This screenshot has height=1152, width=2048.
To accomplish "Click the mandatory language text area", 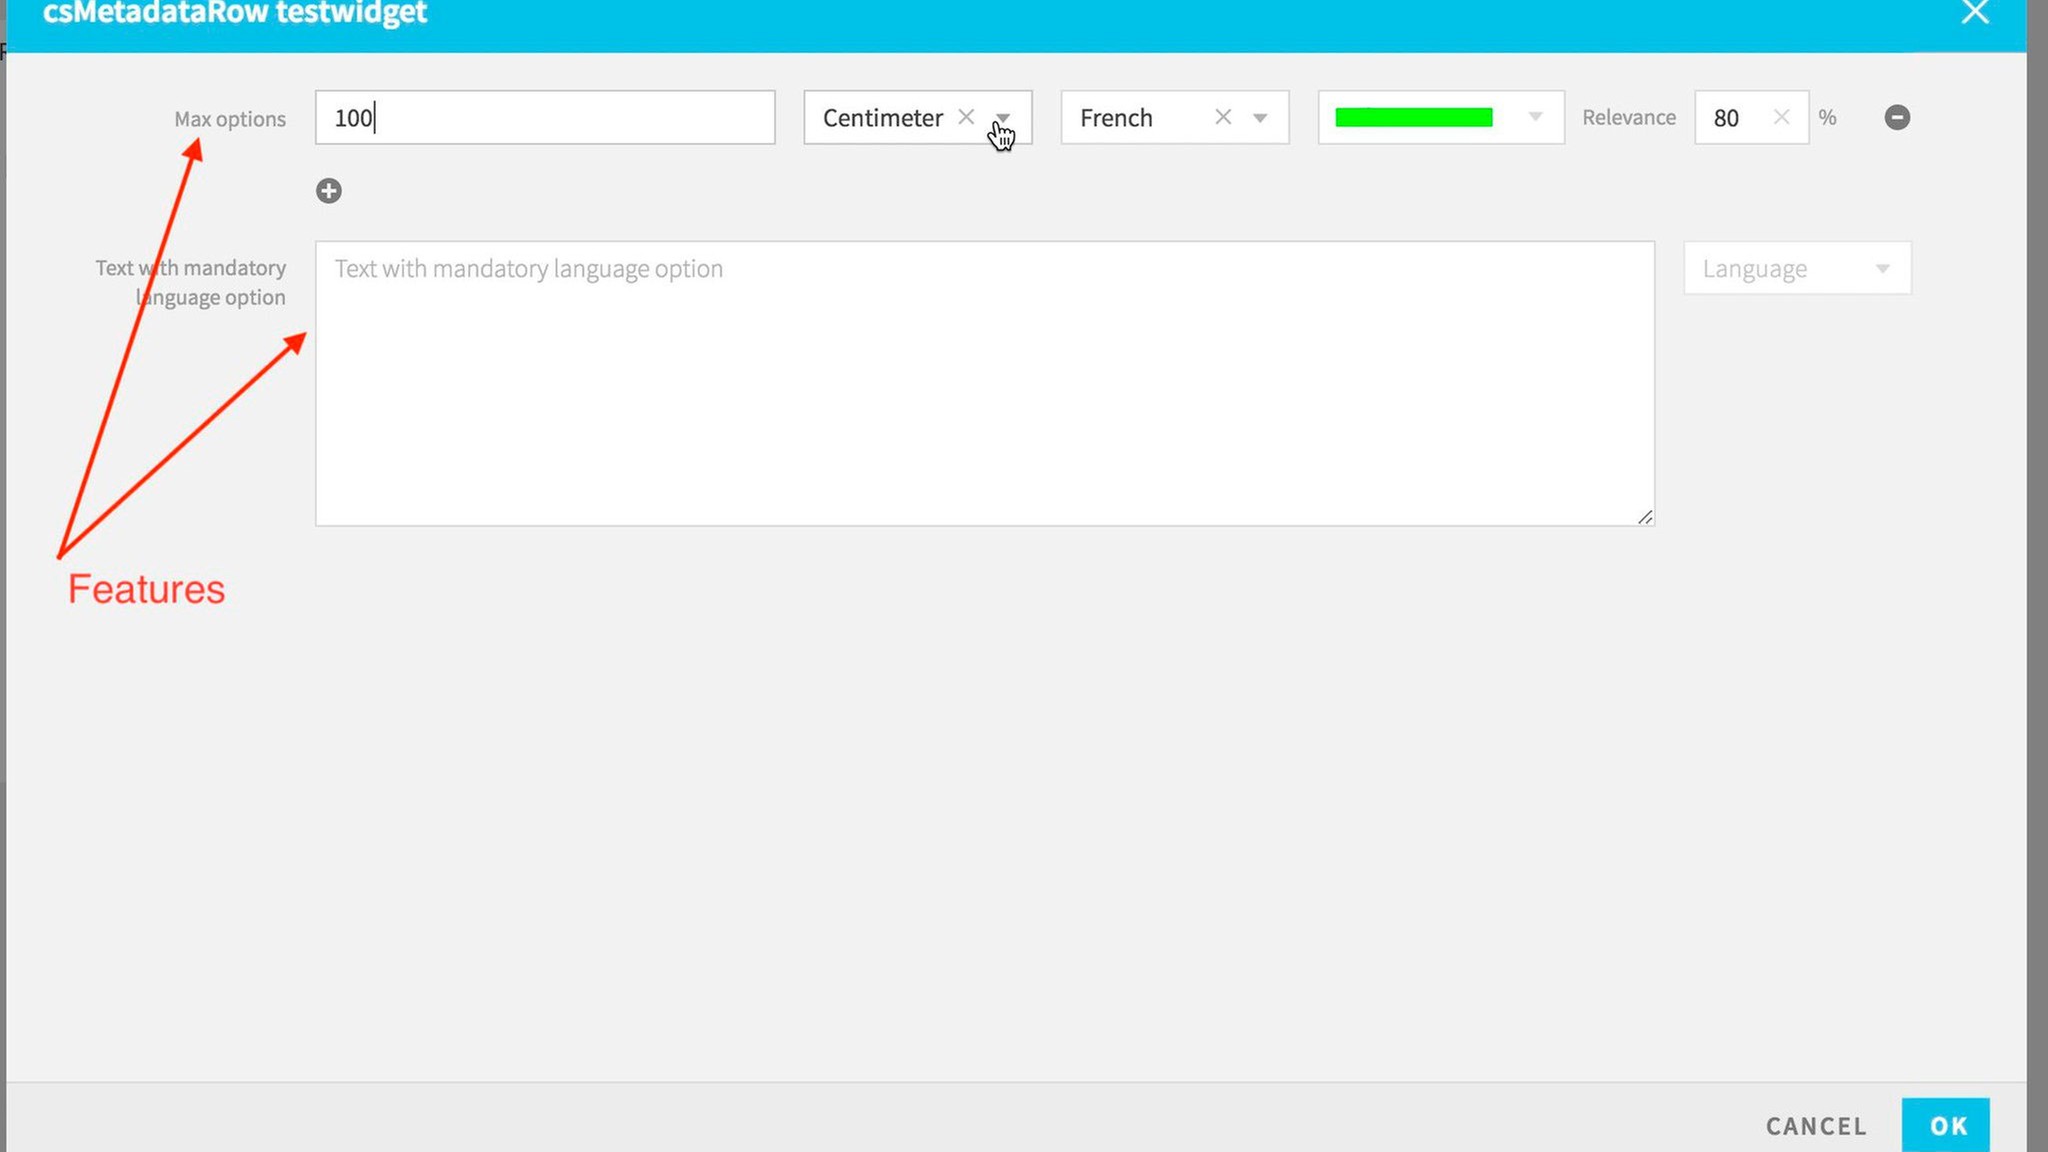I will [984, 385].
